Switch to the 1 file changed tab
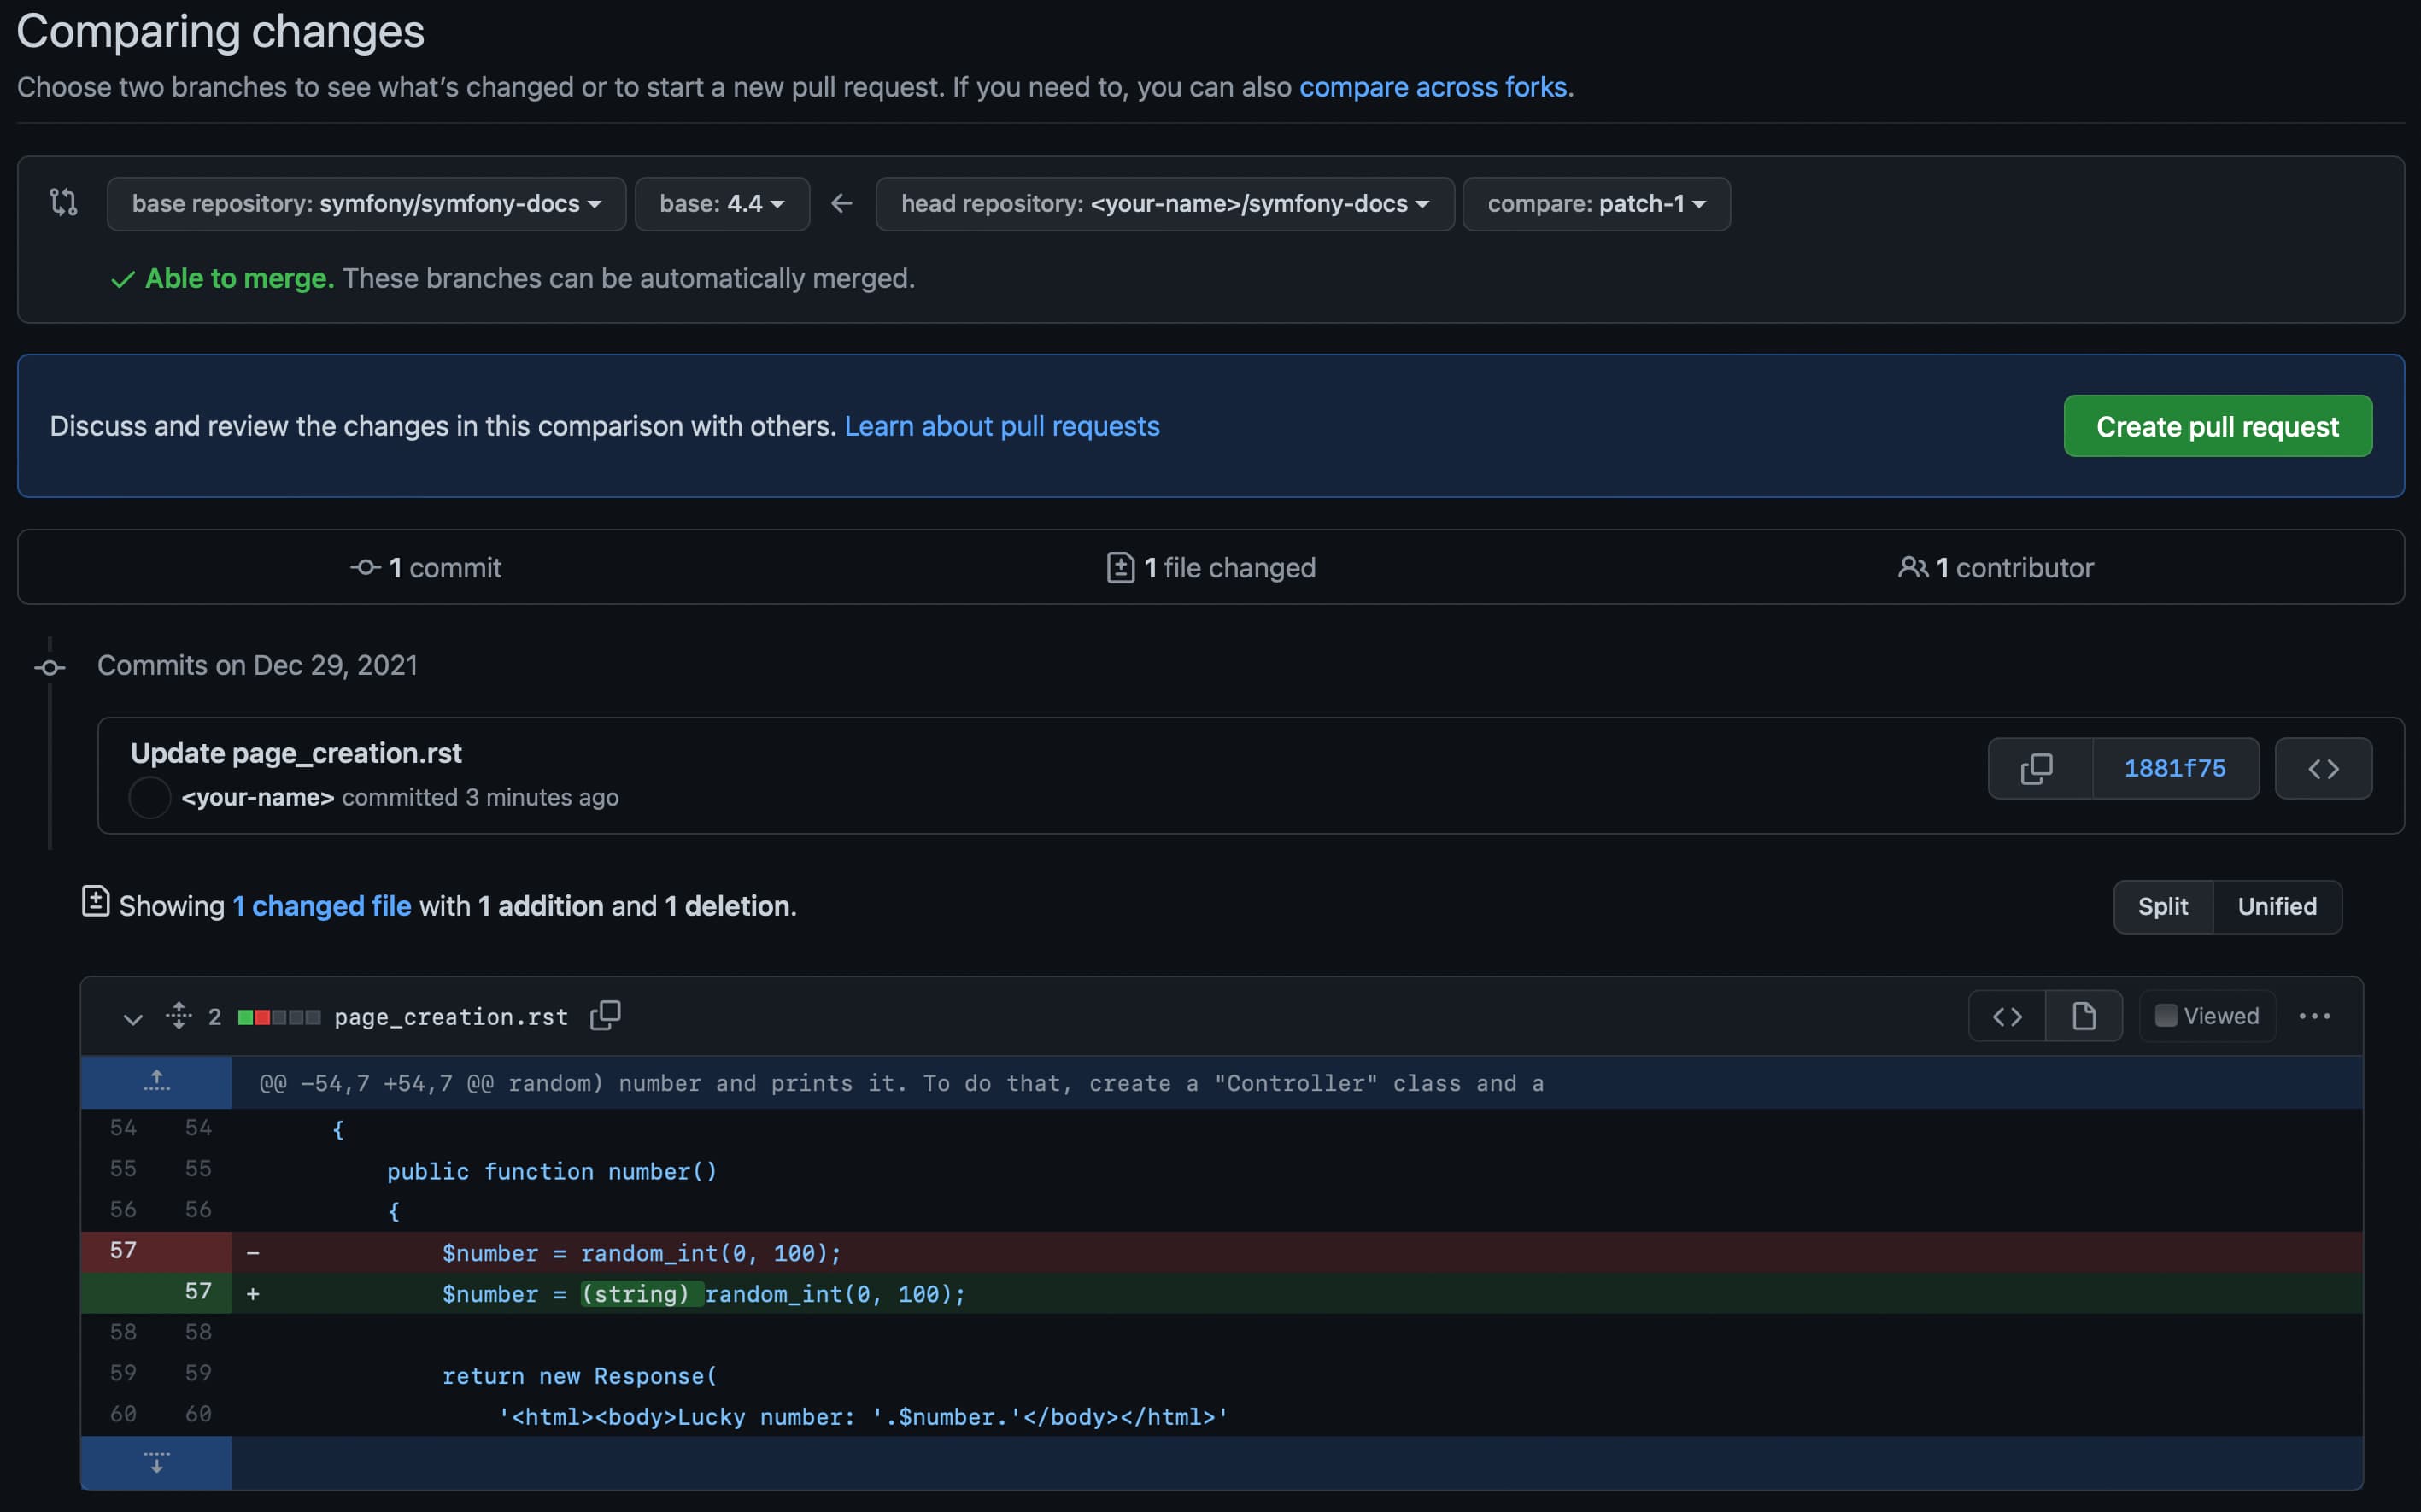The image size is (2421, 1512). 1211,567
